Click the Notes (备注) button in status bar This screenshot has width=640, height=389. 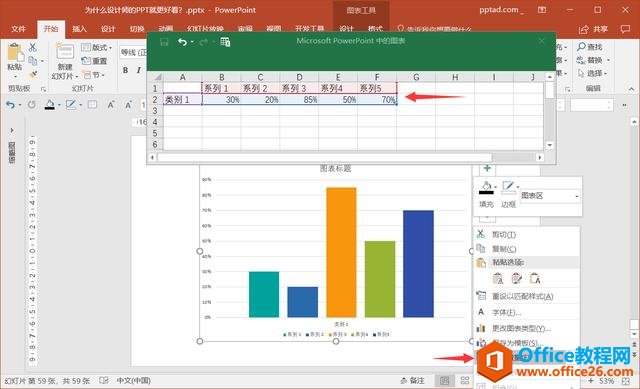[413, 381]
